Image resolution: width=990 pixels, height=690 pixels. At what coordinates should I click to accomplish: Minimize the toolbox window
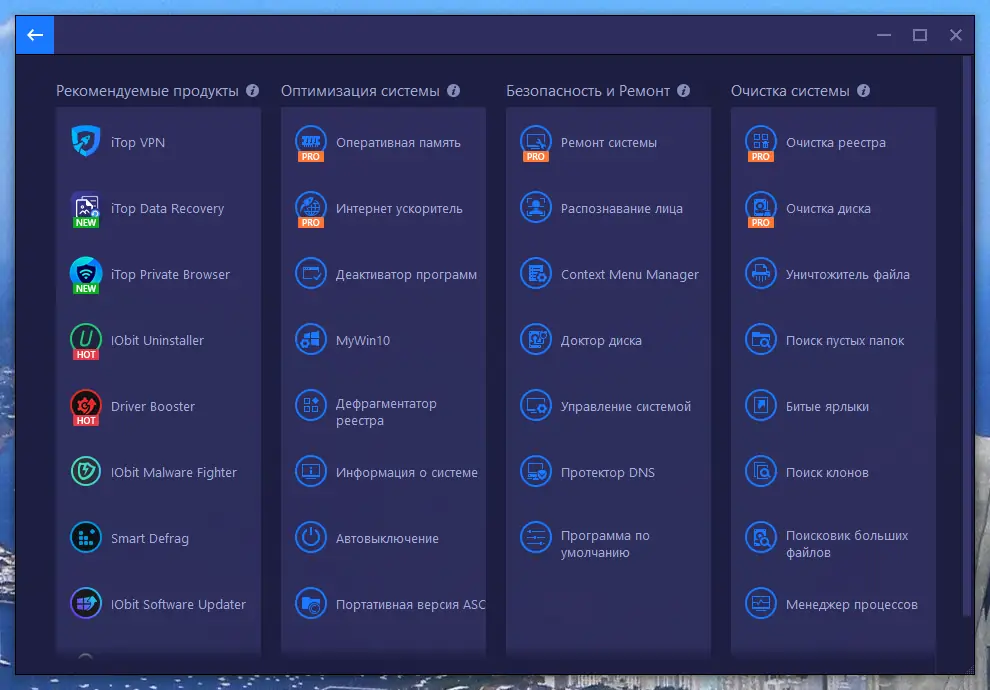tap(884, 35)
